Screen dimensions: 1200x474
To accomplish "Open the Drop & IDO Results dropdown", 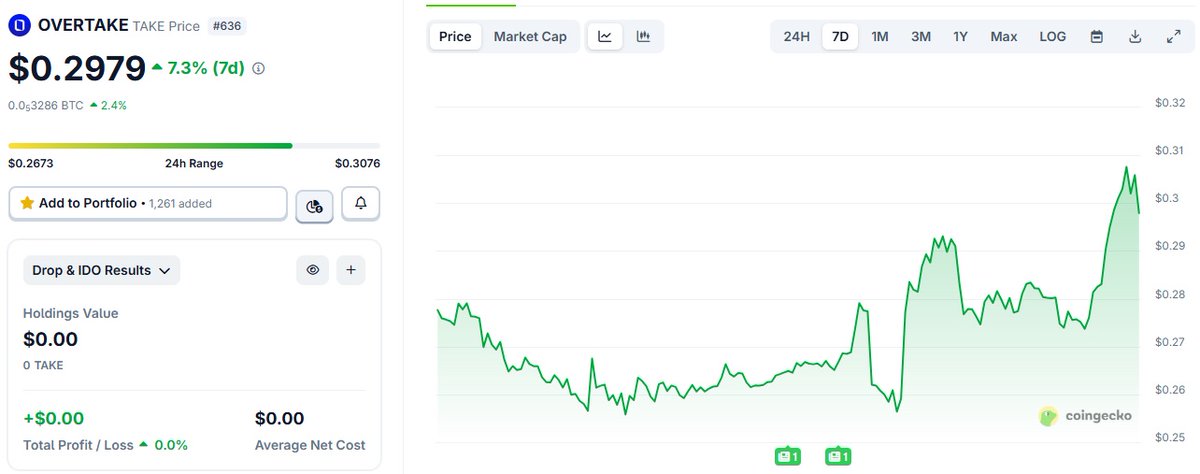I will tap(102, 270).
